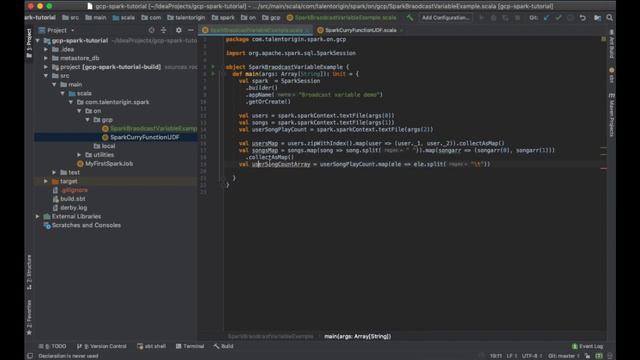Open Project panel settings gear

[178, 30]
